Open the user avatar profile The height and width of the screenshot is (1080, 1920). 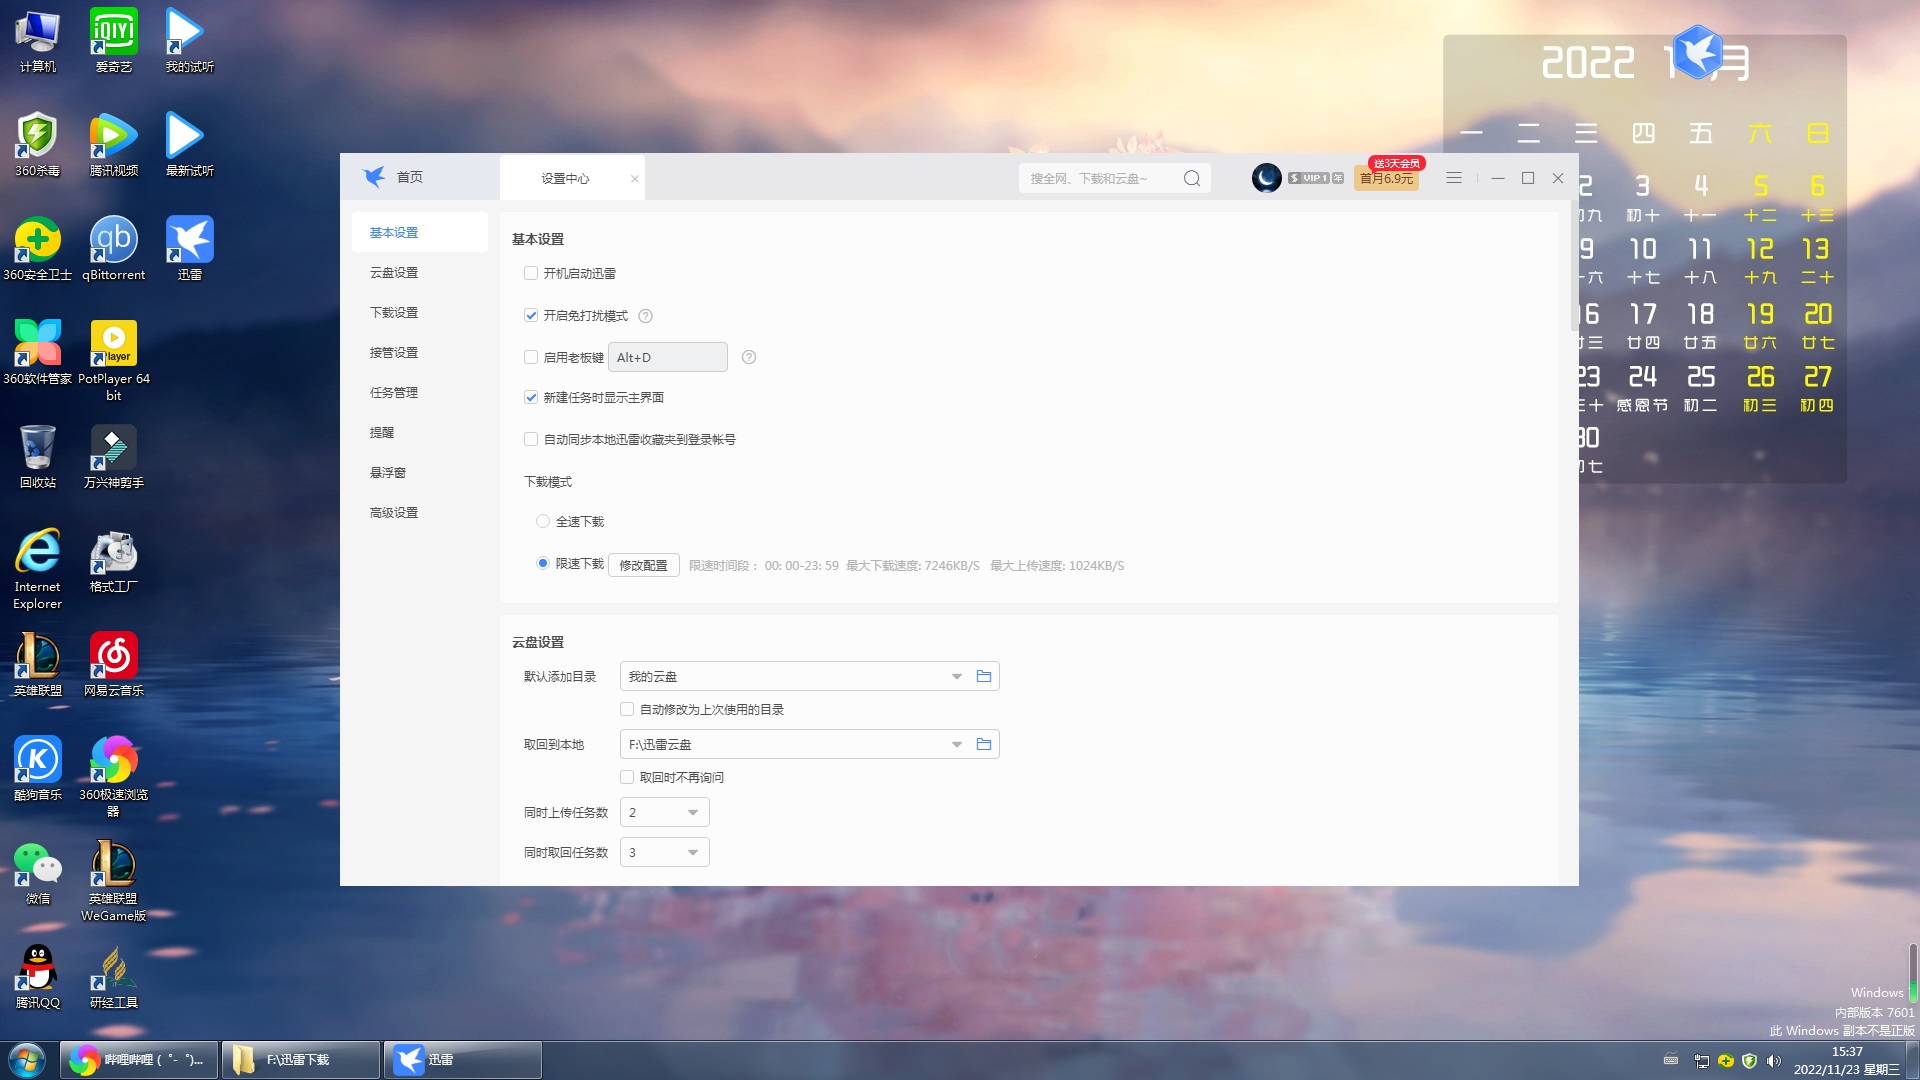tap(1266, 178)
